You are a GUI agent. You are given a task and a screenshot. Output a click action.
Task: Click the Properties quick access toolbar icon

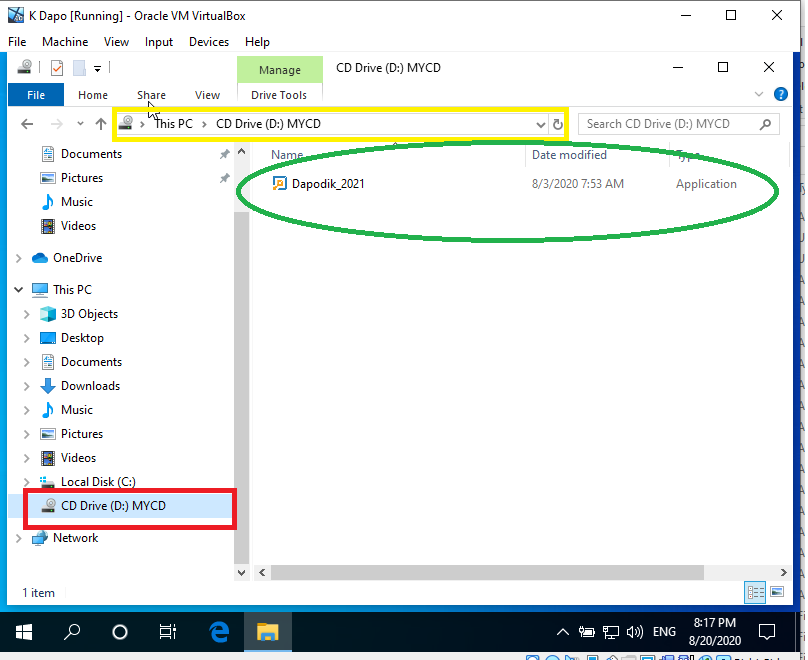click(x=57, y=67)
